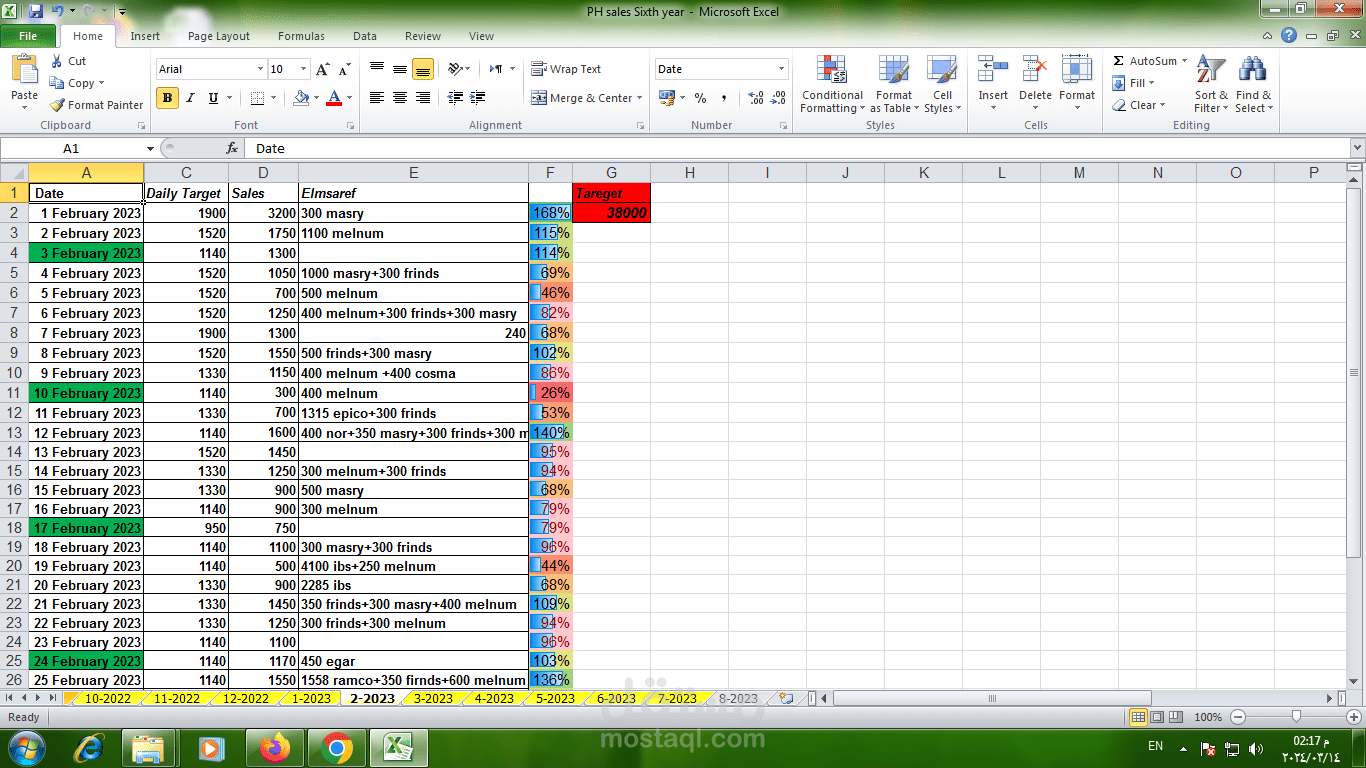This screenshot has width=1366, height=768.
Task: Activate the Format Painter brush
Action: point(58,105)
